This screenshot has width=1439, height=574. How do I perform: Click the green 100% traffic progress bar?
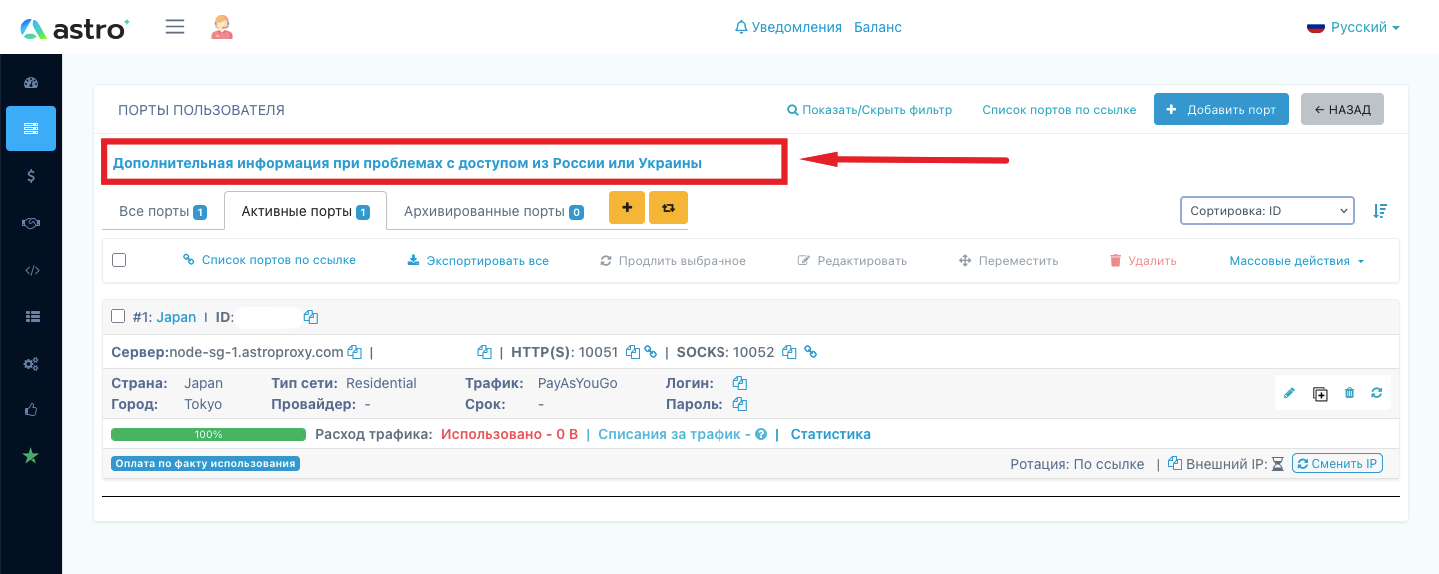[208, 435]
